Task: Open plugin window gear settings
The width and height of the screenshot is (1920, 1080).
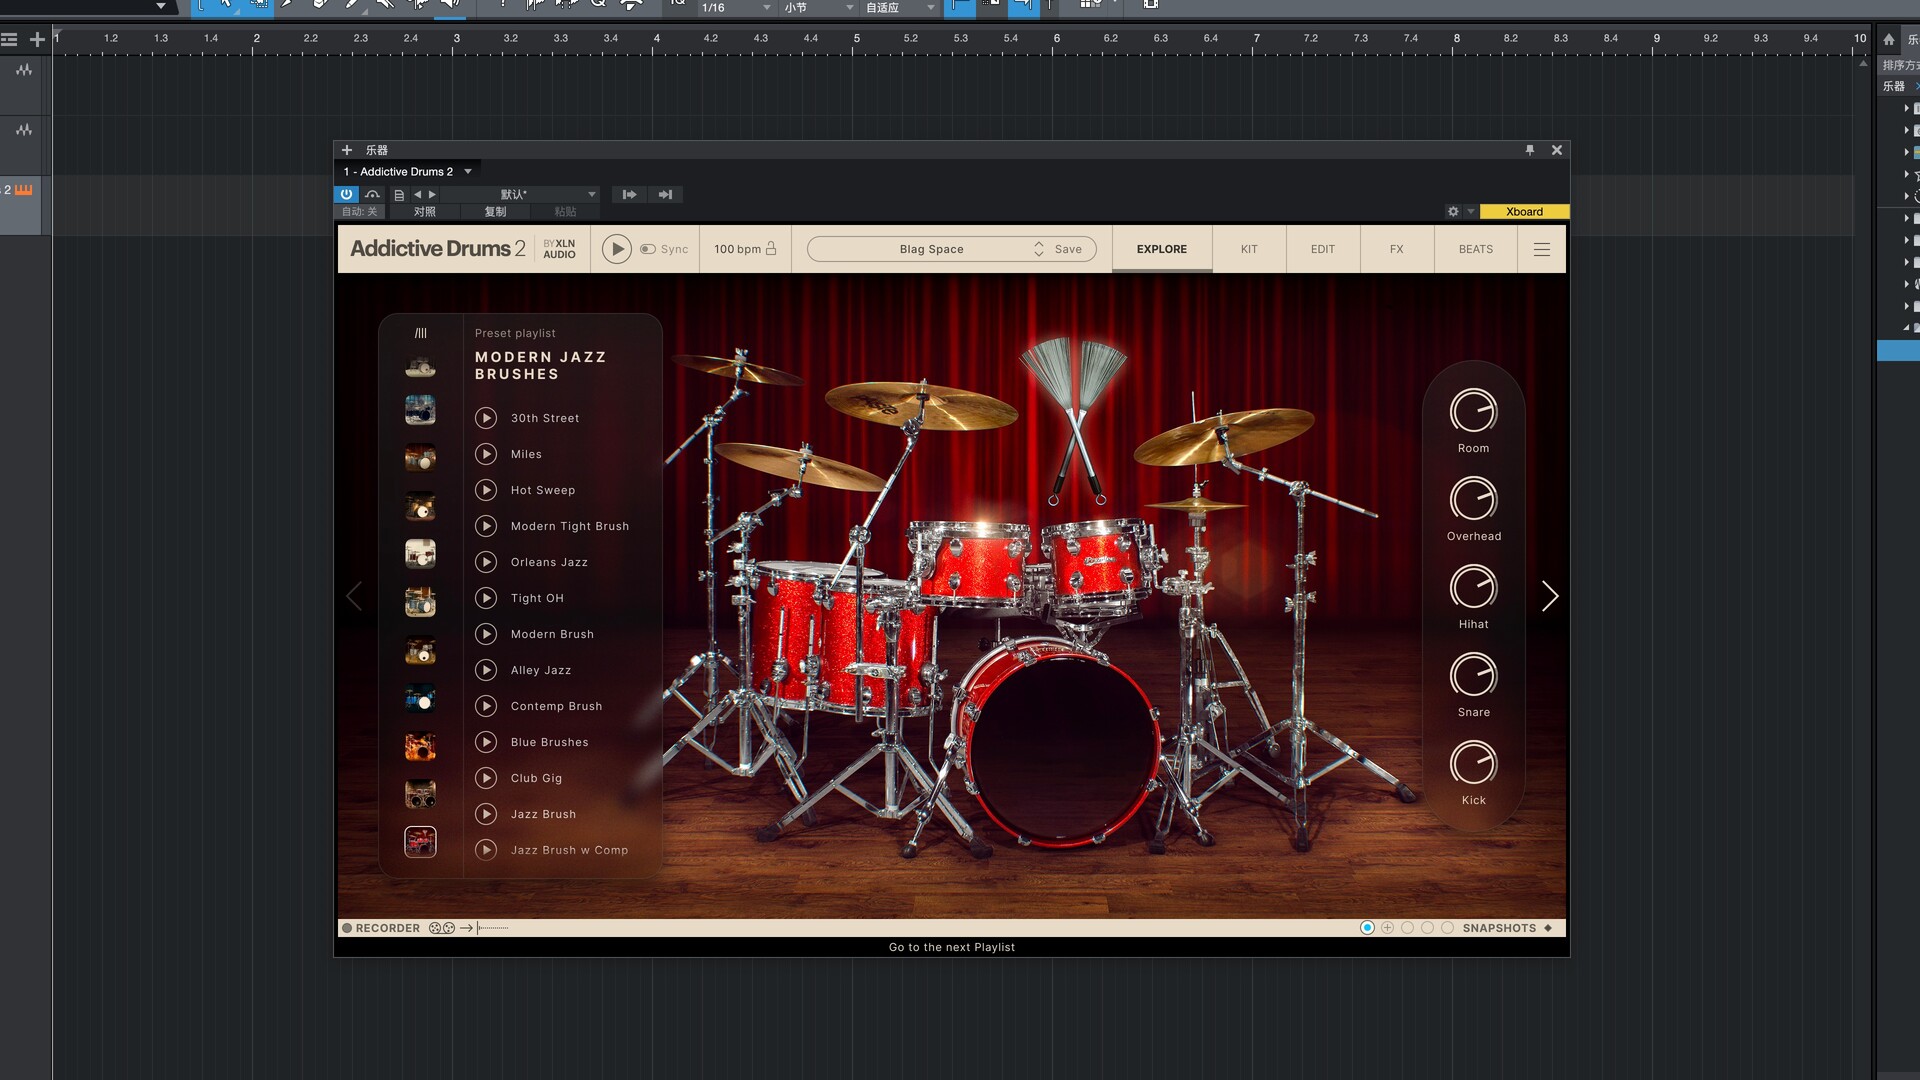Action: click(x=1453, y=211)
